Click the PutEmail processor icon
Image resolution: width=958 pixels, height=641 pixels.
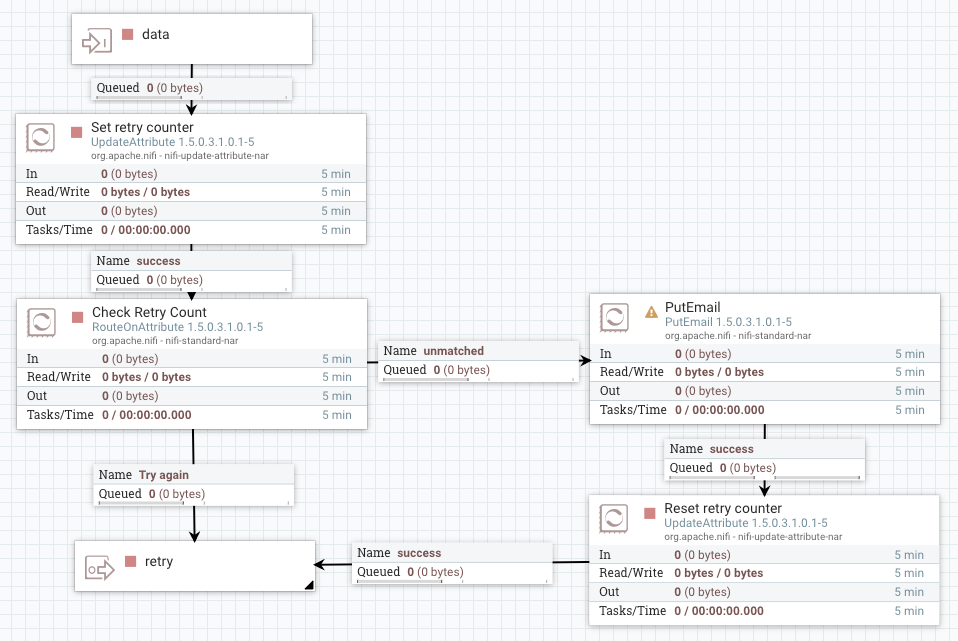tap(614, 316)
